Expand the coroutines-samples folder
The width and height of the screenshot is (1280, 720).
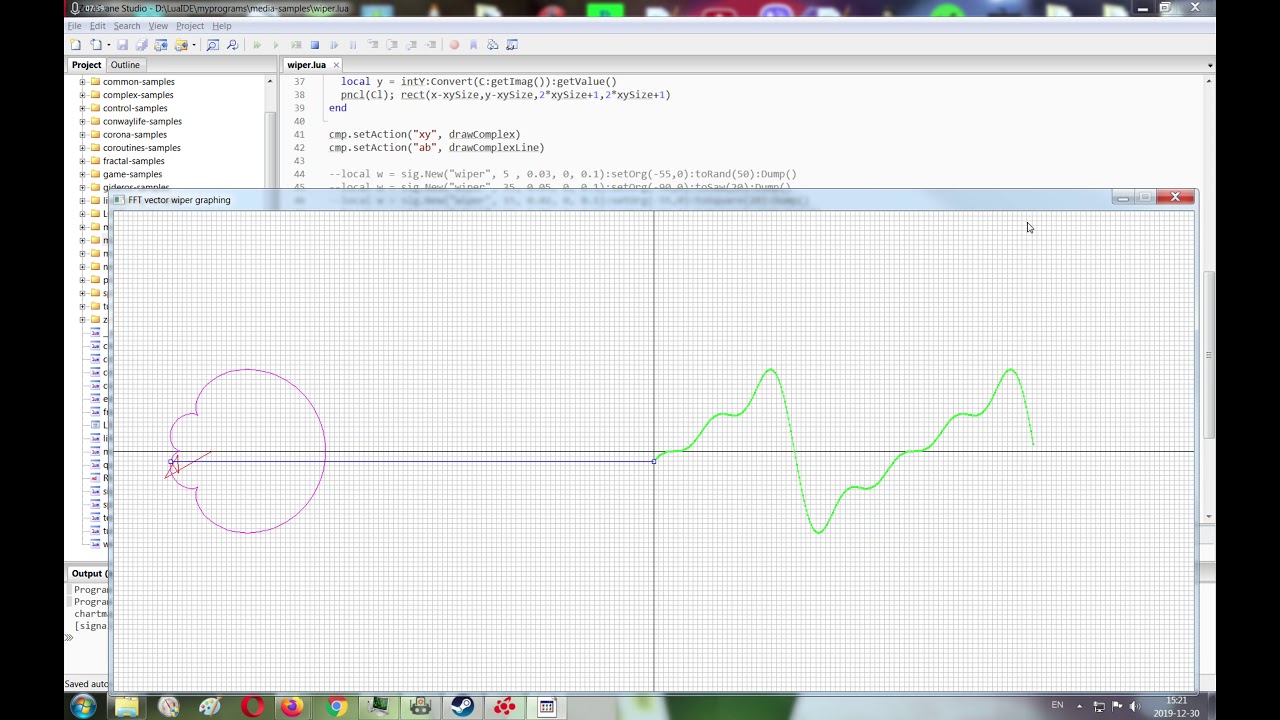(x=83, y=148)
